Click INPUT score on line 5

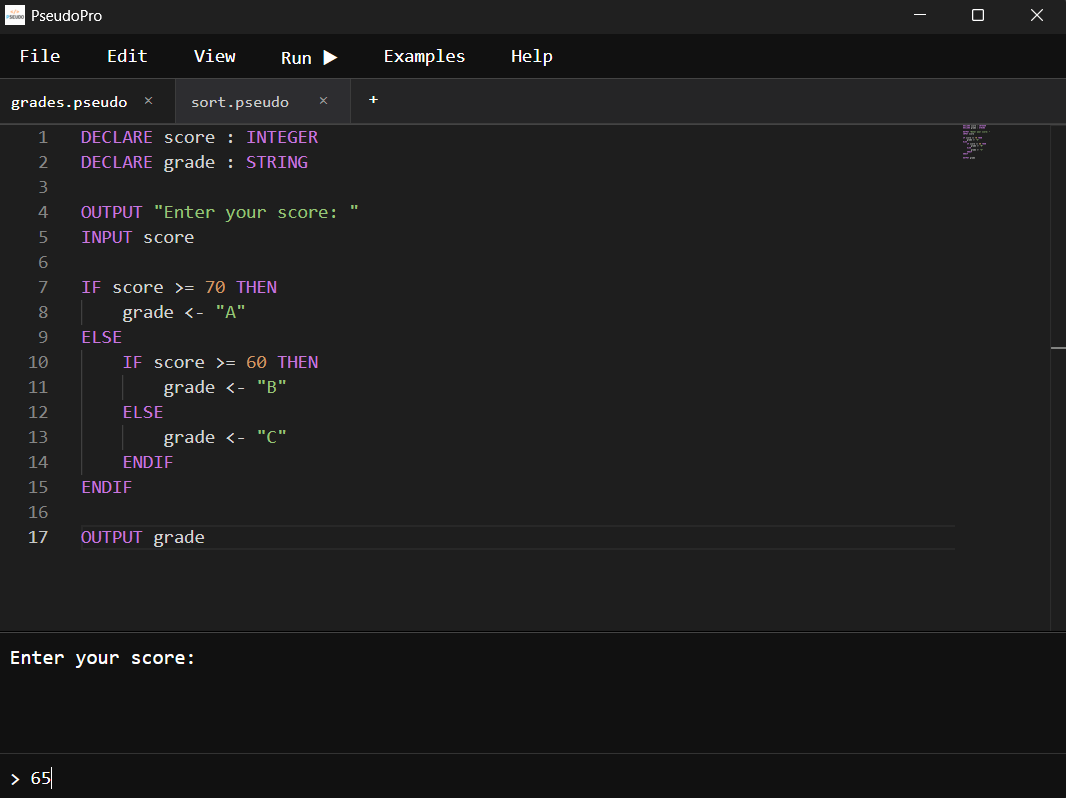tap(138, 237)
